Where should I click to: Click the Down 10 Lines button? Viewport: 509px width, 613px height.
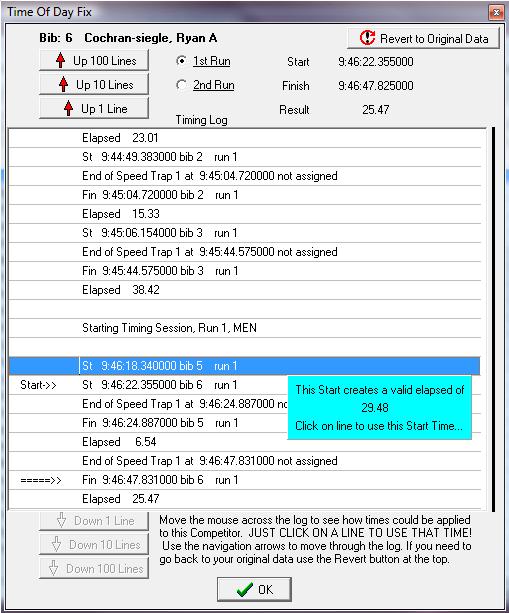[94, 545]
